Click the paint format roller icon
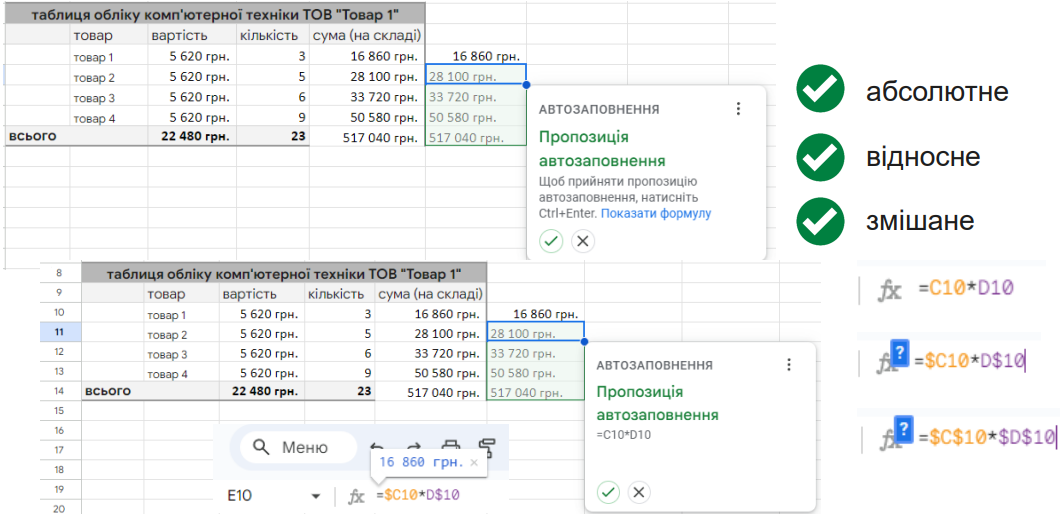Image resolution: width=1060 pixels, height=514 pixels. [487, 447]
